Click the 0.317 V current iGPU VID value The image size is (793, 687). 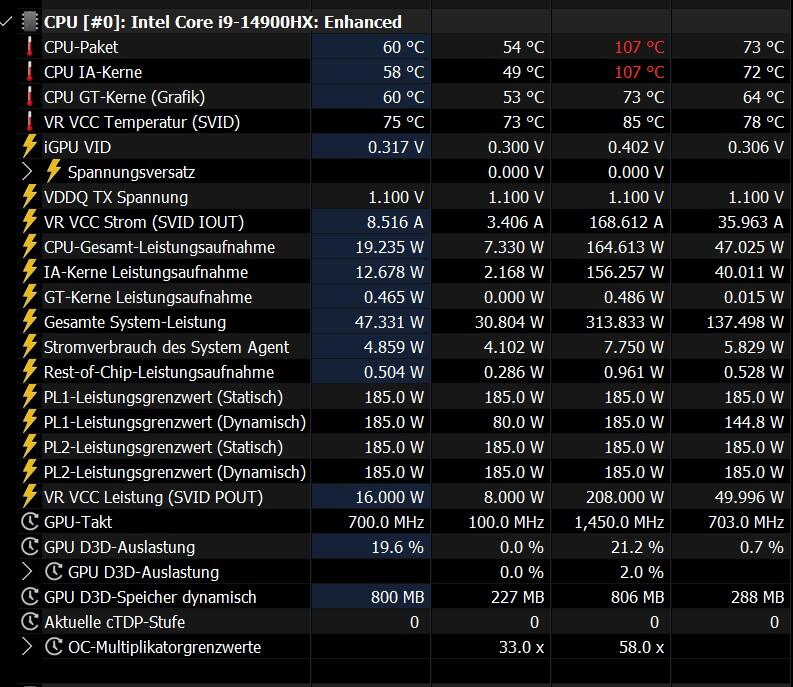coord(396,147)
